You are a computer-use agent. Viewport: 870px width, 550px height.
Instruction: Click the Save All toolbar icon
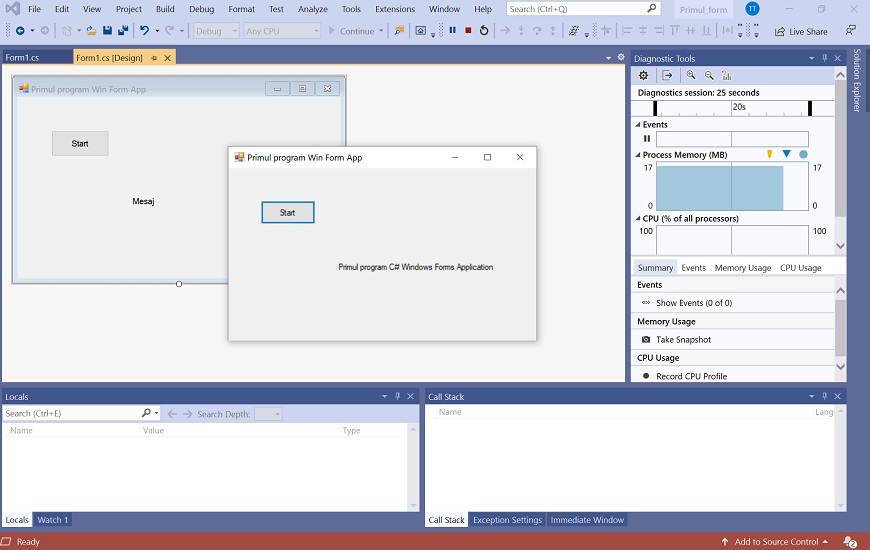[122, 31]
